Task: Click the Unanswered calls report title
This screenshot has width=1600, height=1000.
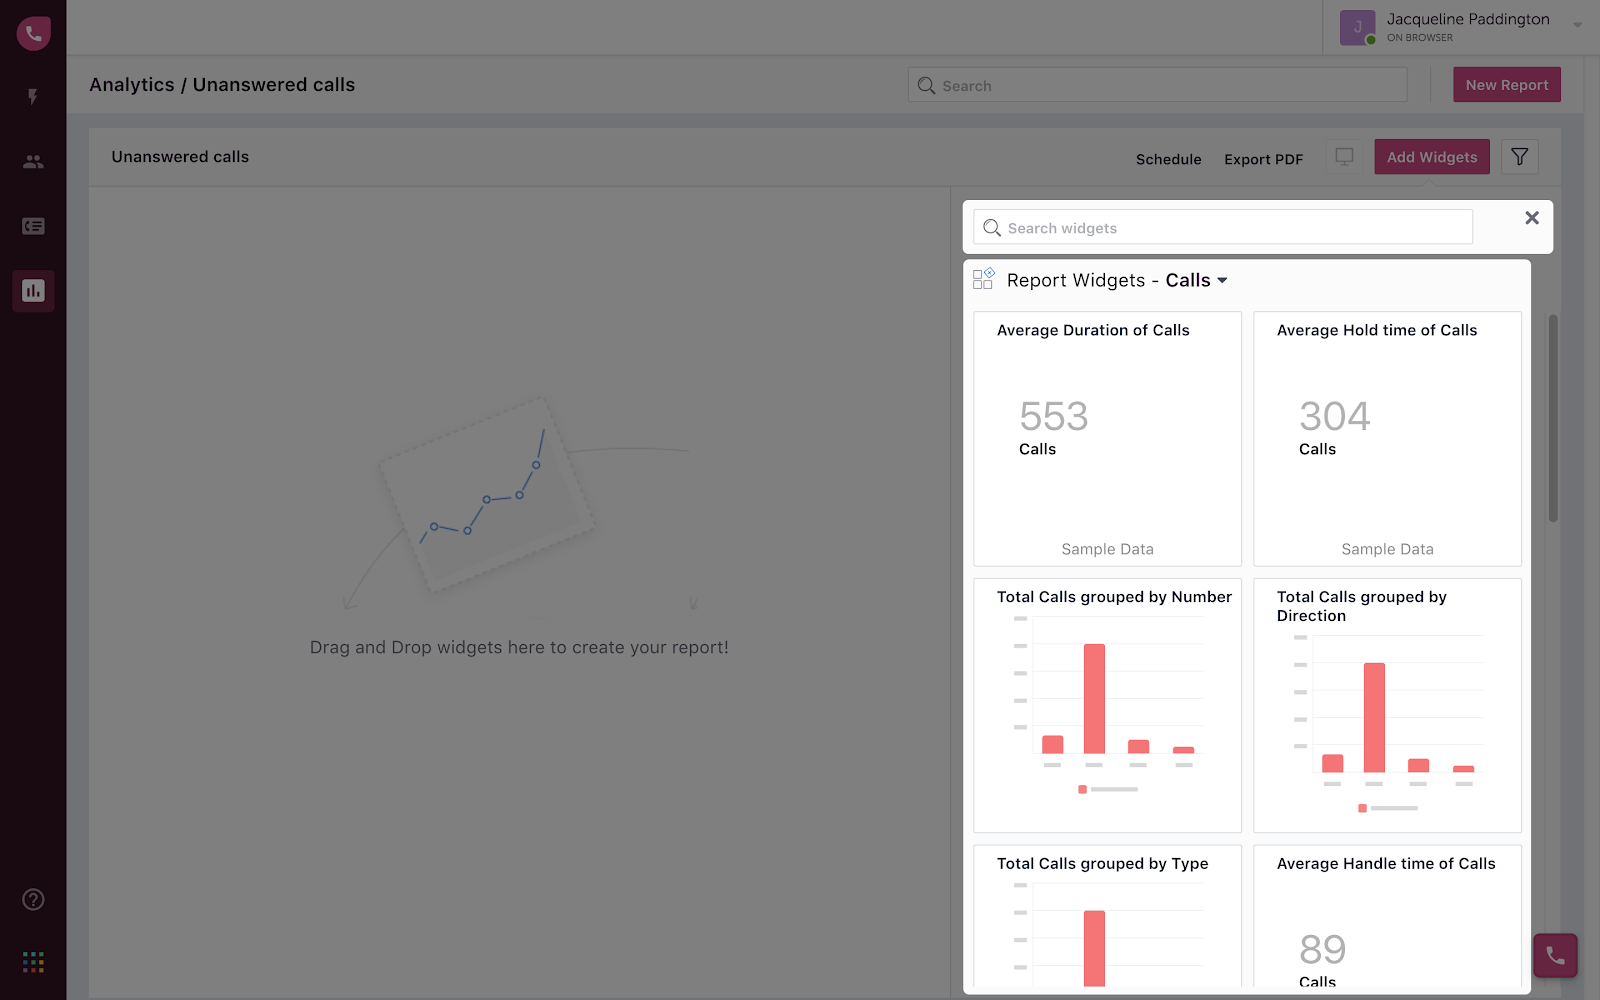Action: click(x=180, y=157)
